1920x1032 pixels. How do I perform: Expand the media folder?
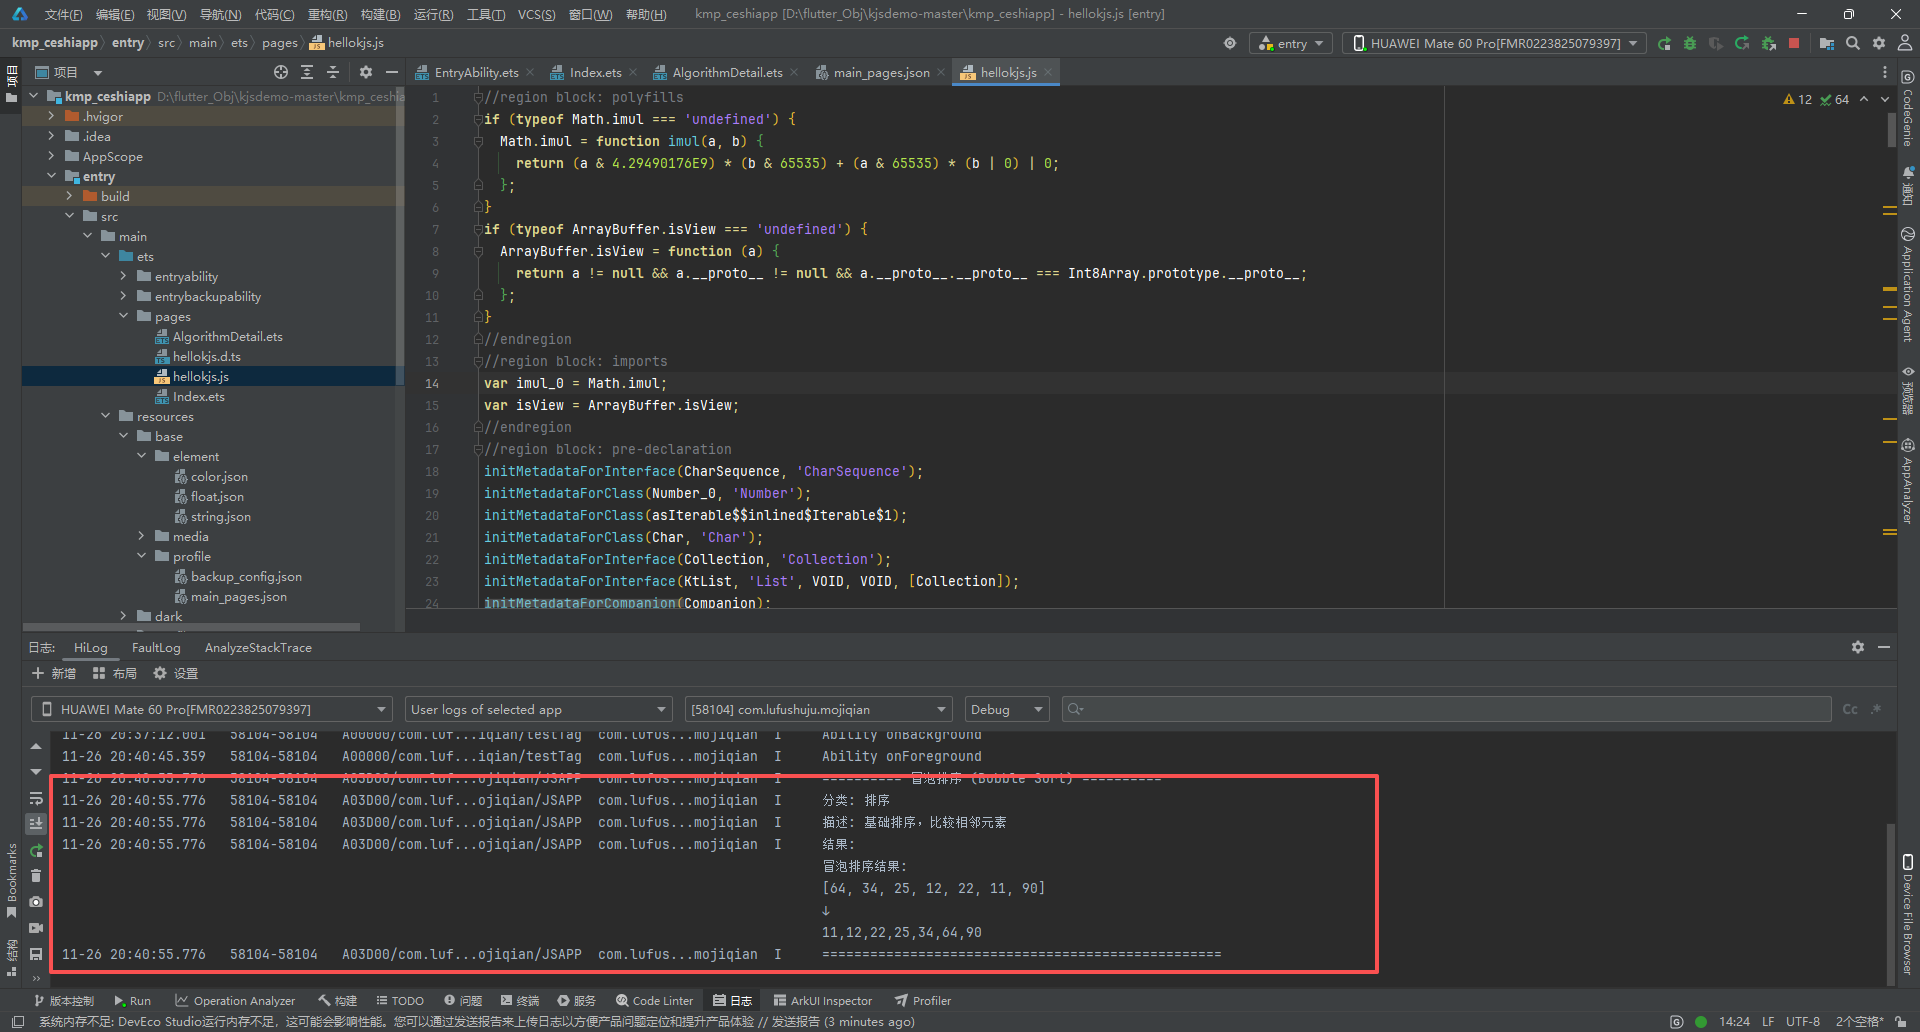(142, 536)
